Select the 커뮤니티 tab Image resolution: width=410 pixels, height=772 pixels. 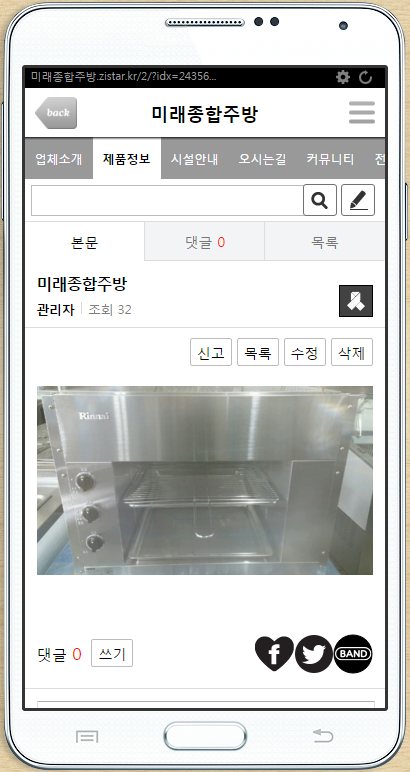pyautogui.click(x=330, y=159)
